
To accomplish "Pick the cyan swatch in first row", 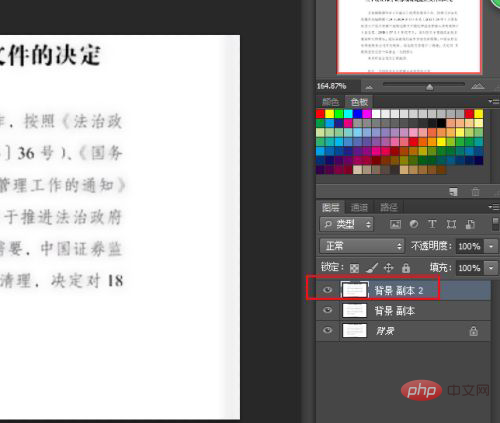I will click(x=348, y=114).
